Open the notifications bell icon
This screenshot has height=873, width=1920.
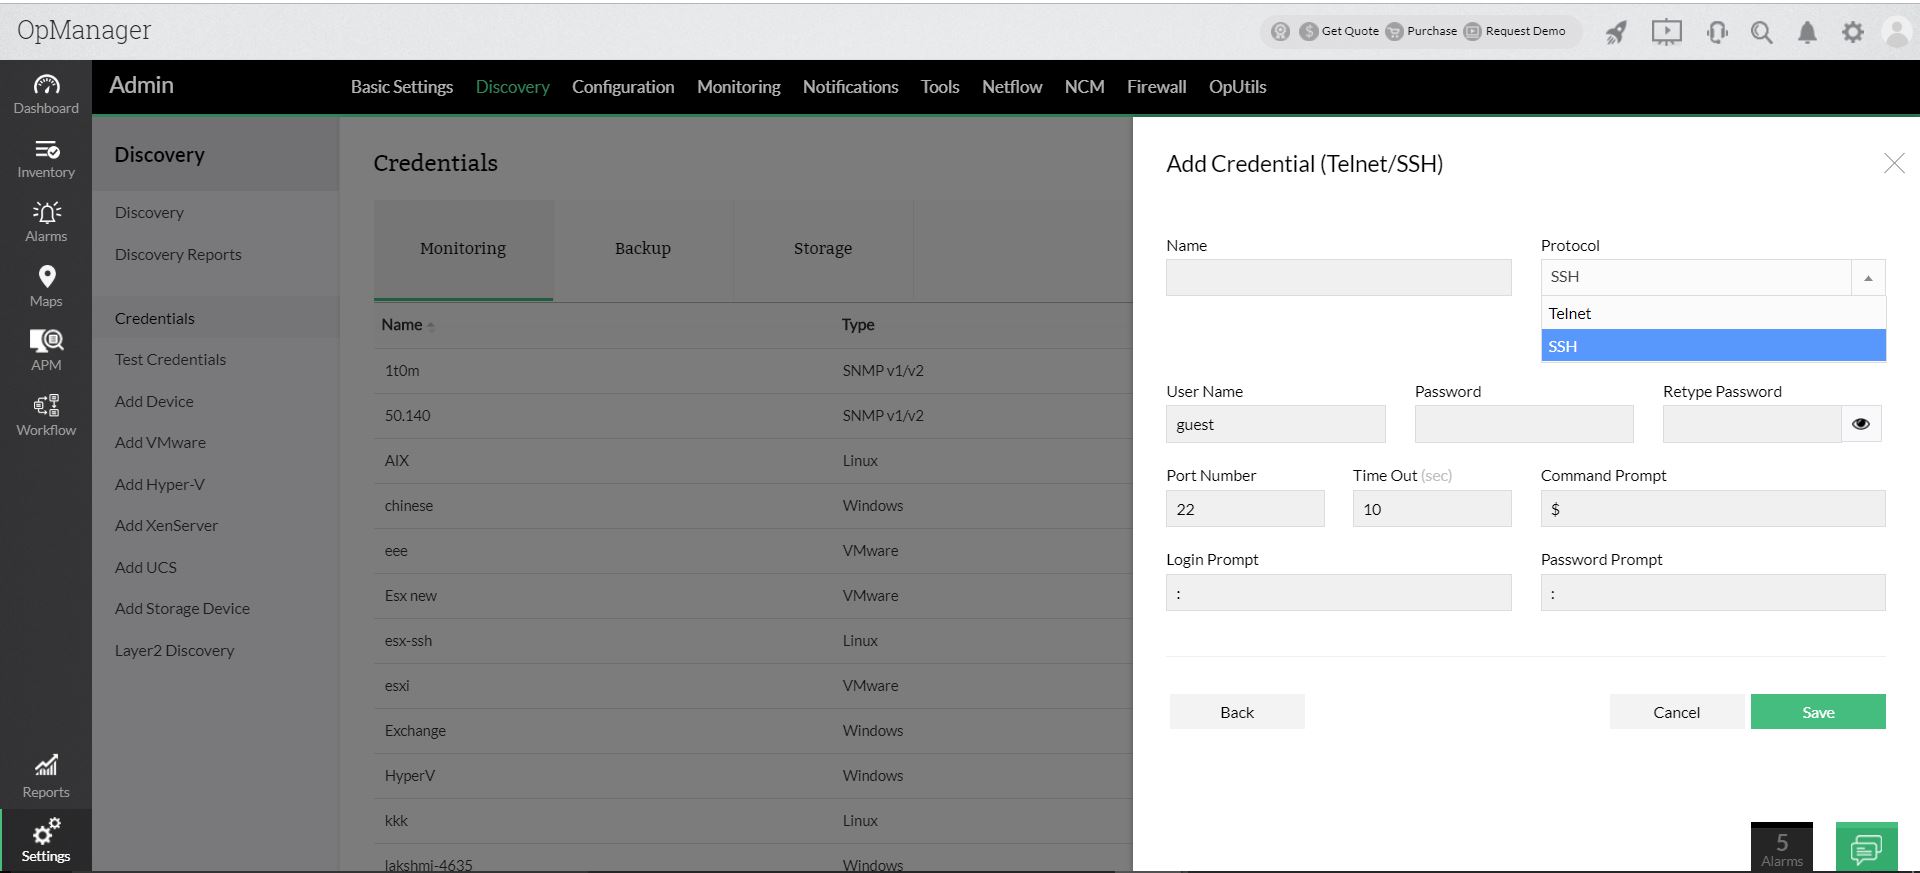(1807, 32)
